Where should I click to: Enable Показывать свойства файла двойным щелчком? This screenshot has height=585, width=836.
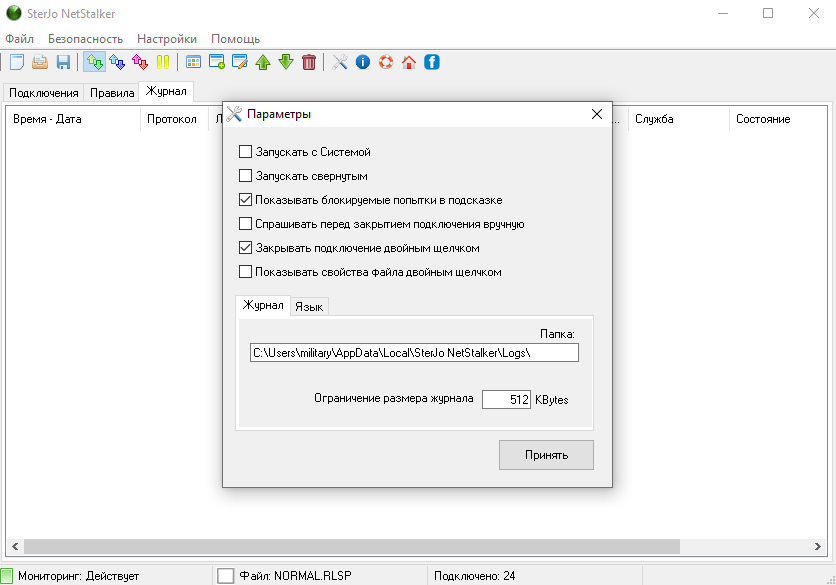click(245, 272)
